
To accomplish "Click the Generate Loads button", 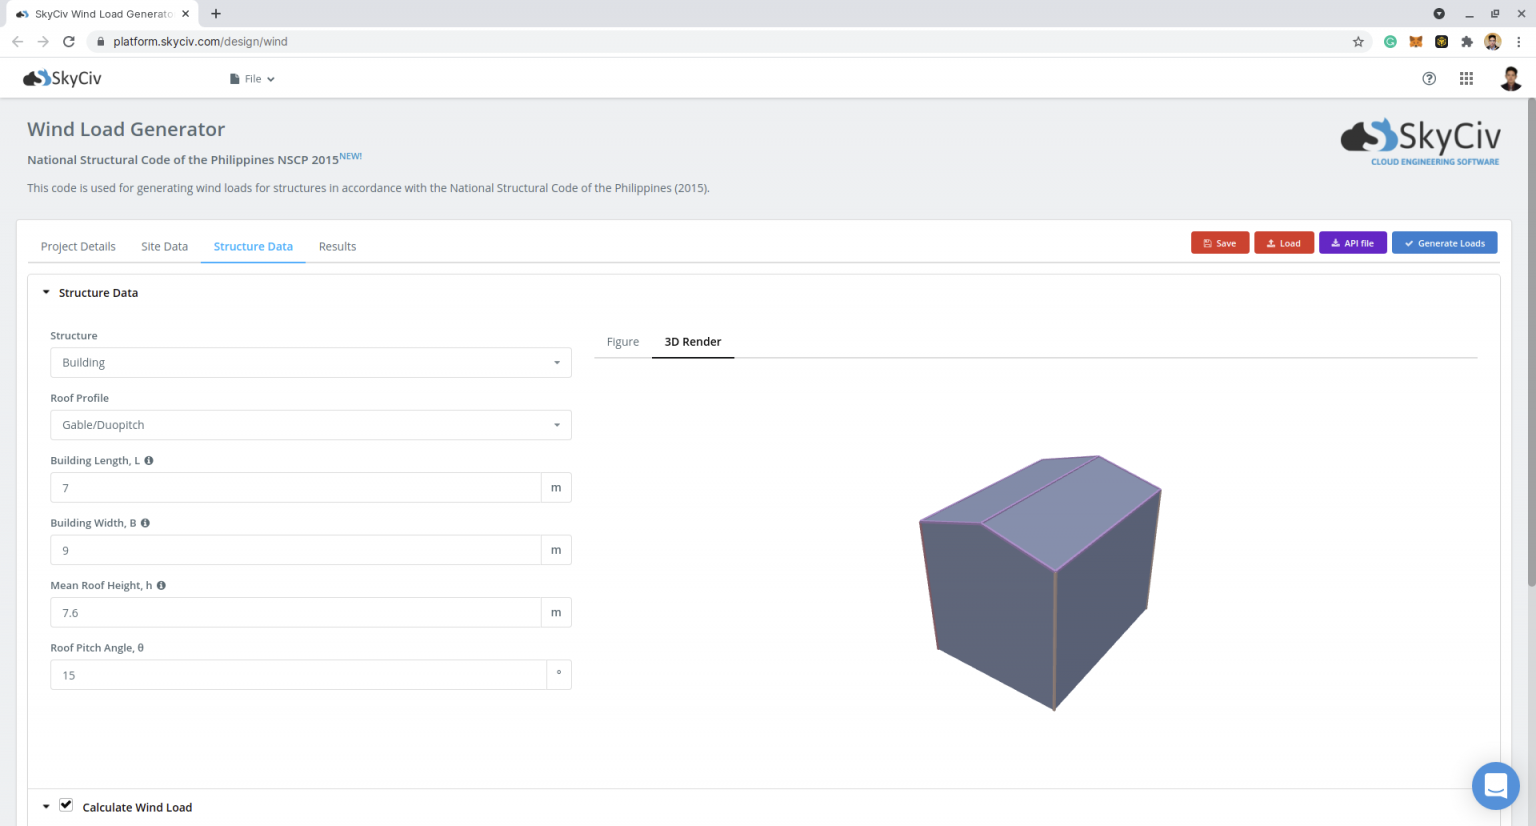I will pos(1444,243).
